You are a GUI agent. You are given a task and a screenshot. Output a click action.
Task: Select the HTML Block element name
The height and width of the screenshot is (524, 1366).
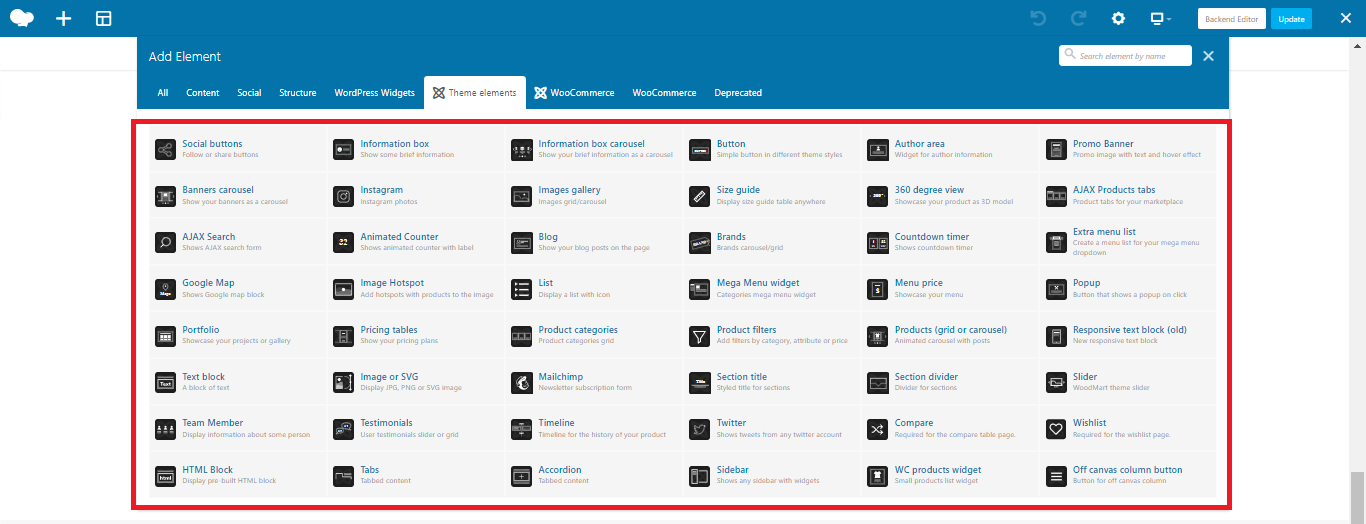coord(207,470)
